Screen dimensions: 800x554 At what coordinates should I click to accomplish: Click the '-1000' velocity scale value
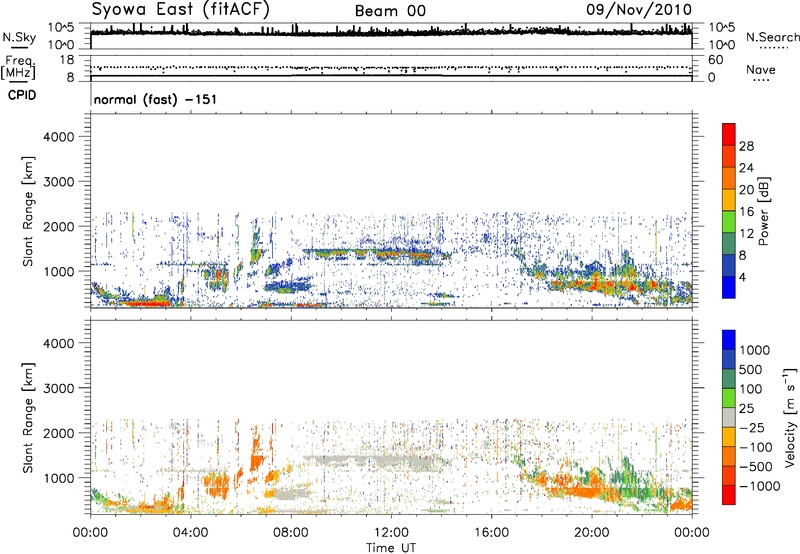pyautogui.click(x=759, y=486)
